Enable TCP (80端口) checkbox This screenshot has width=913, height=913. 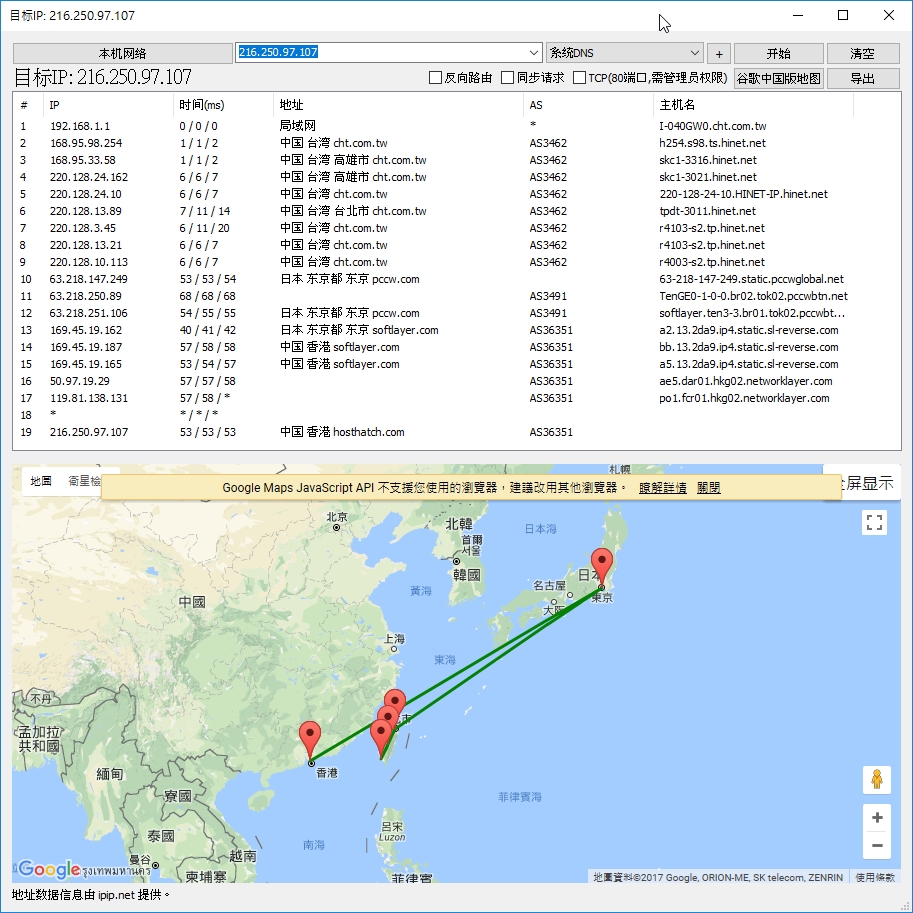pos(579,77)
